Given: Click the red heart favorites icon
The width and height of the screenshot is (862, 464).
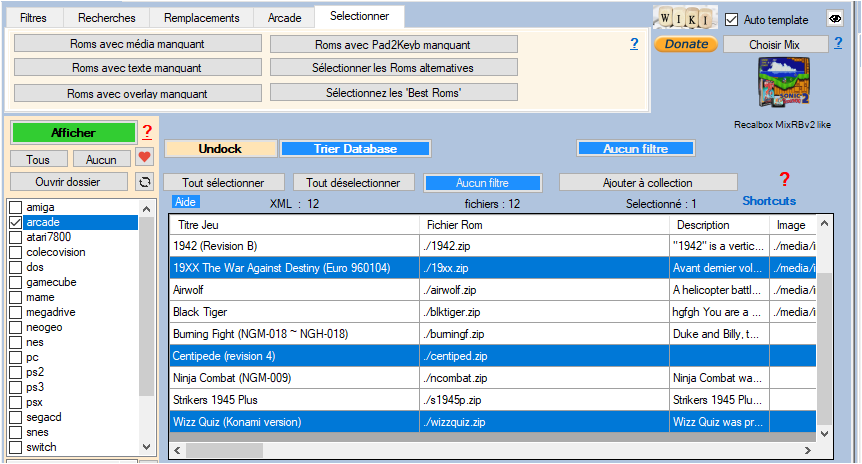Looking at the screenshot, I should (145, 158).
